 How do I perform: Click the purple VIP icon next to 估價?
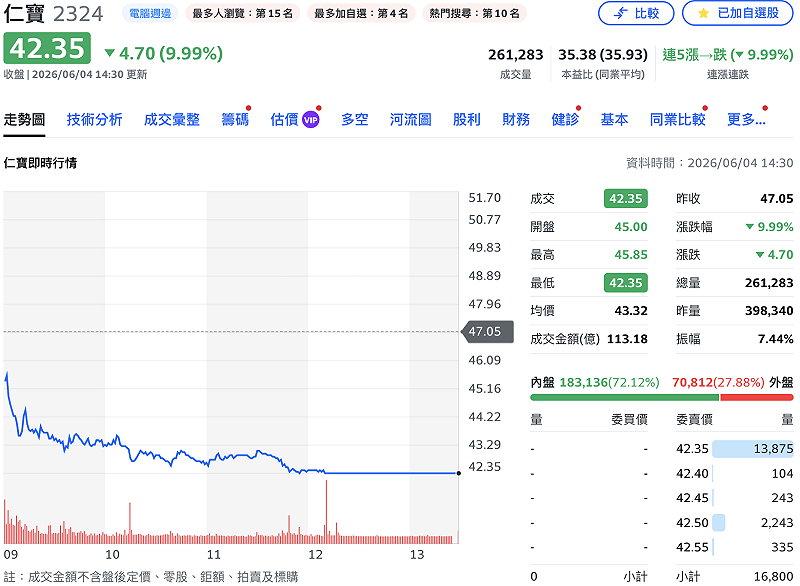click(x=311, y=120)
